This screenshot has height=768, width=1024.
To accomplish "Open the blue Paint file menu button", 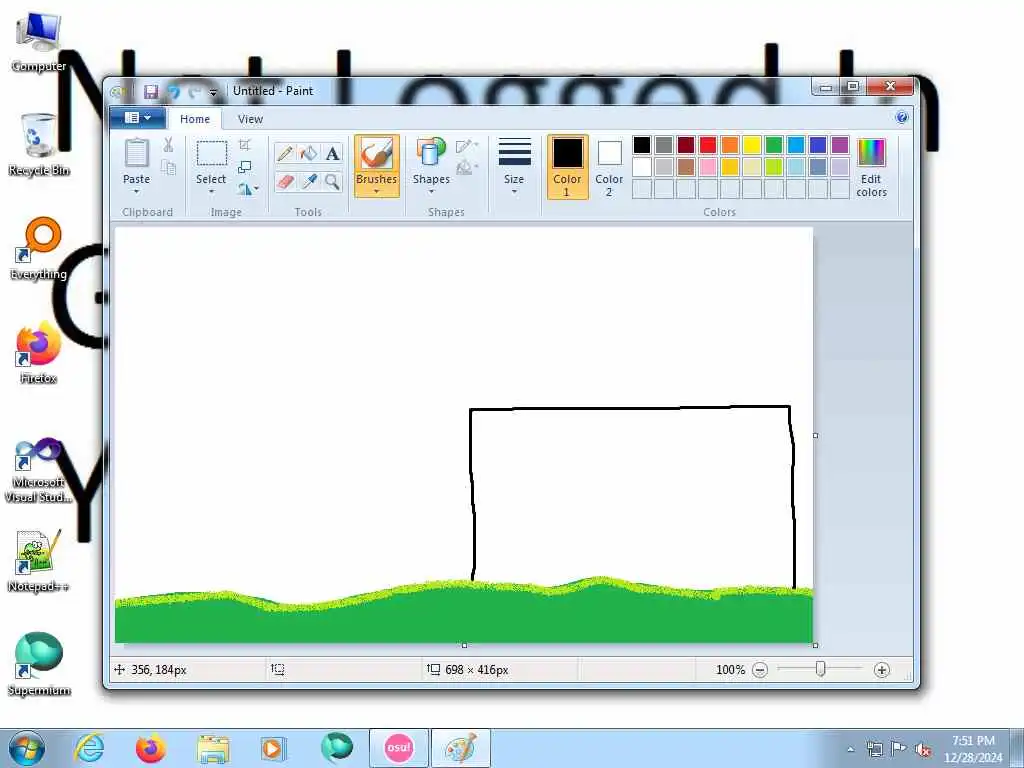I will coord(137,118).
